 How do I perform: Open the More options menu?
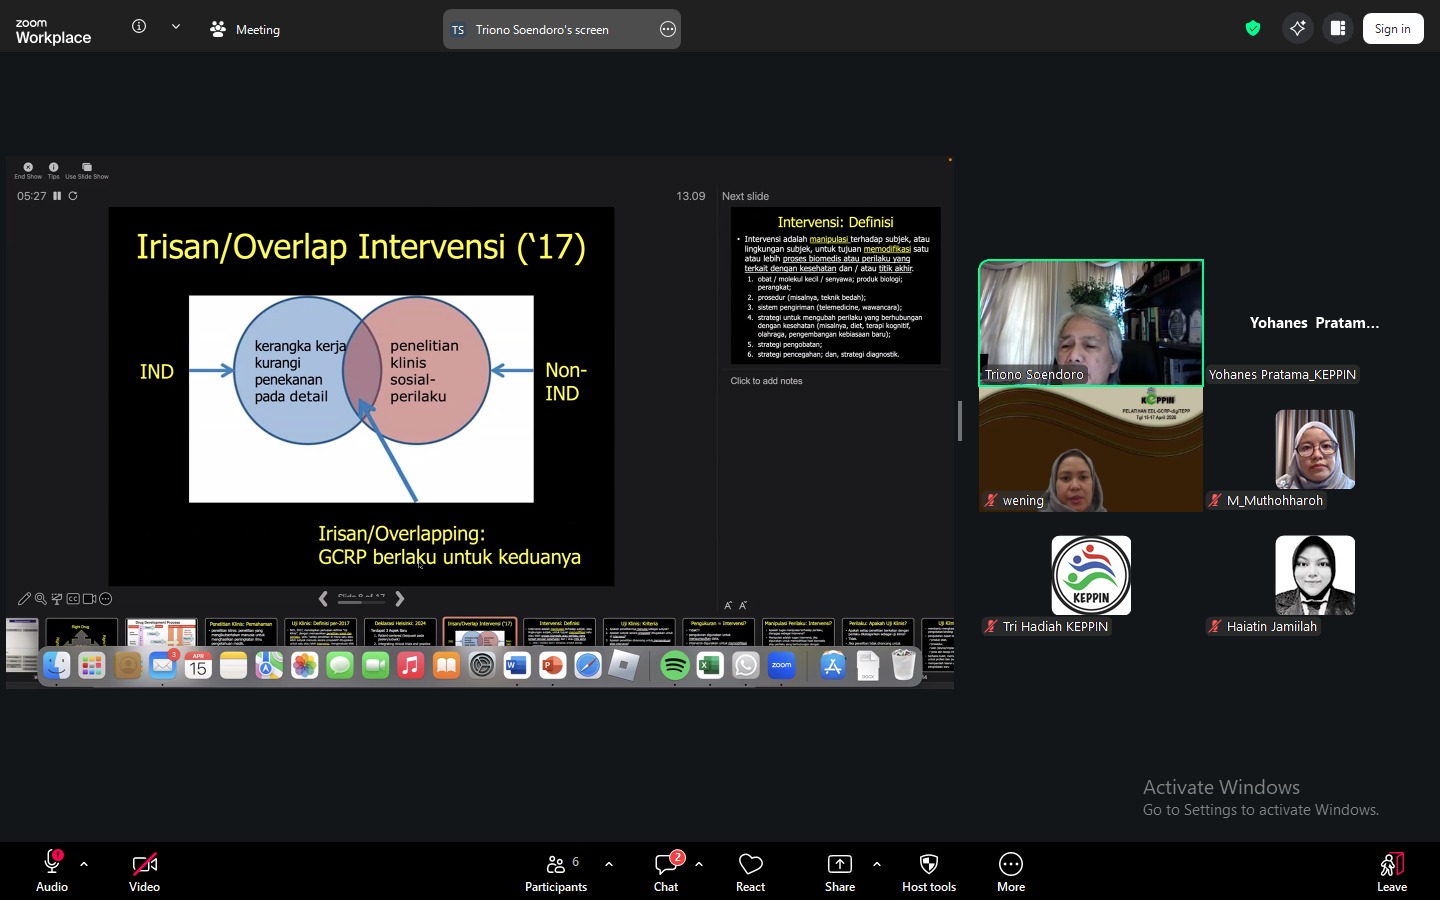point(1010,871)
